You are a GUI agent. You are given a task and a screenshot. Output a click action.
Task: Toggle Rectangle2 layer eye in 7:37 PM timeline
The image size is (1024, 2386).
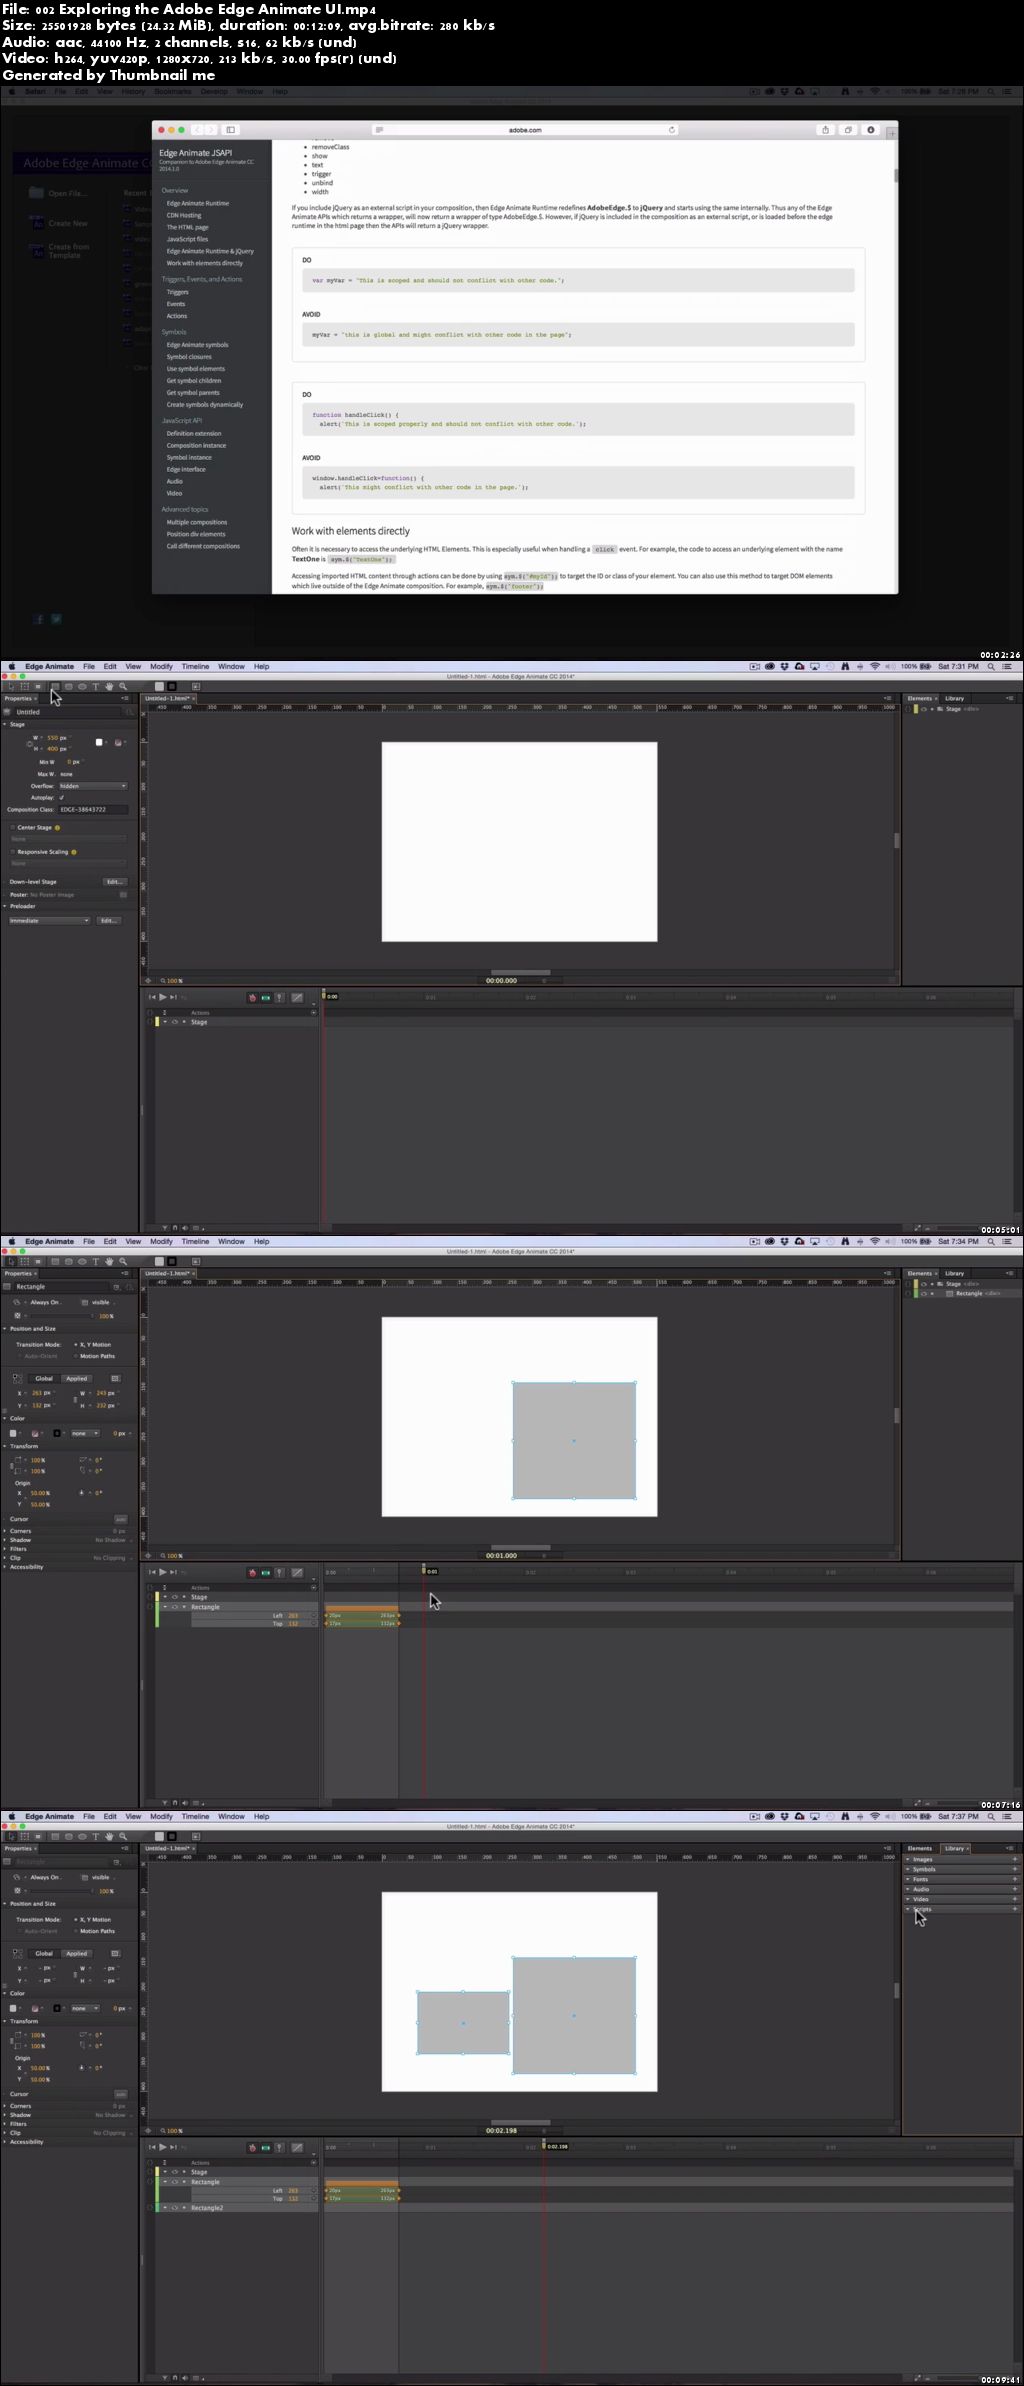[x=175, y=2207]
